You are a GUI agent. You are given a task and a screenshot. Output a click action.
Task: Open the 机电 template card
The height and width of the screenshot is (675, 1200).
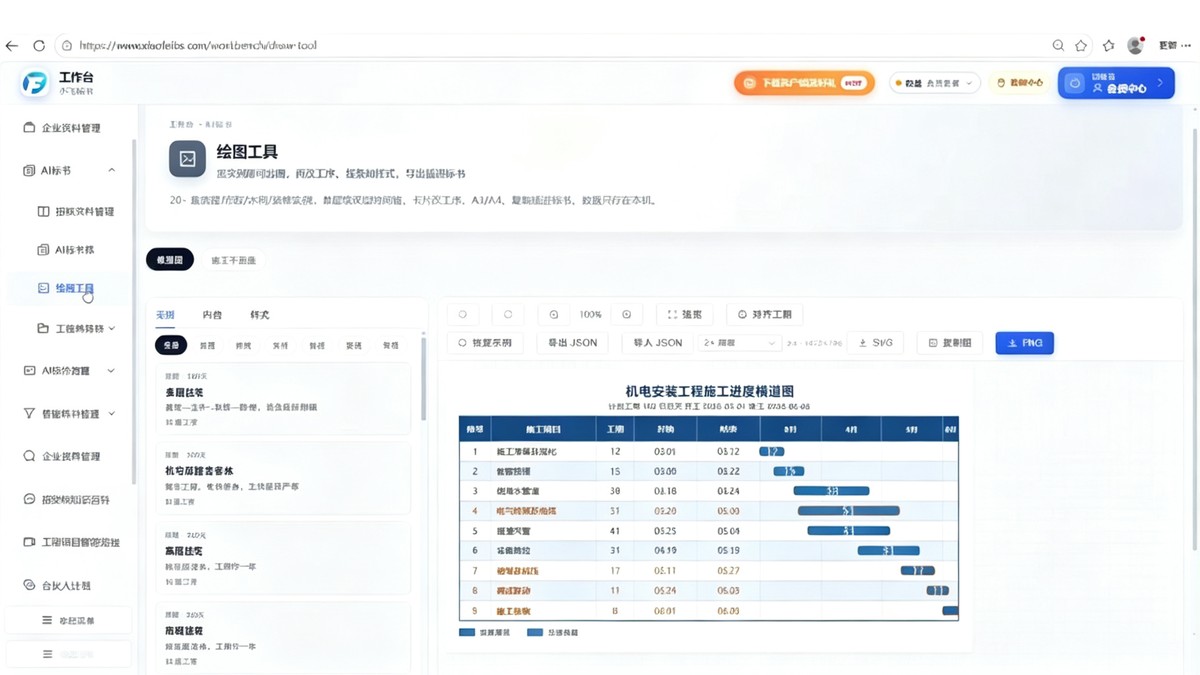[x=283, y=476]
